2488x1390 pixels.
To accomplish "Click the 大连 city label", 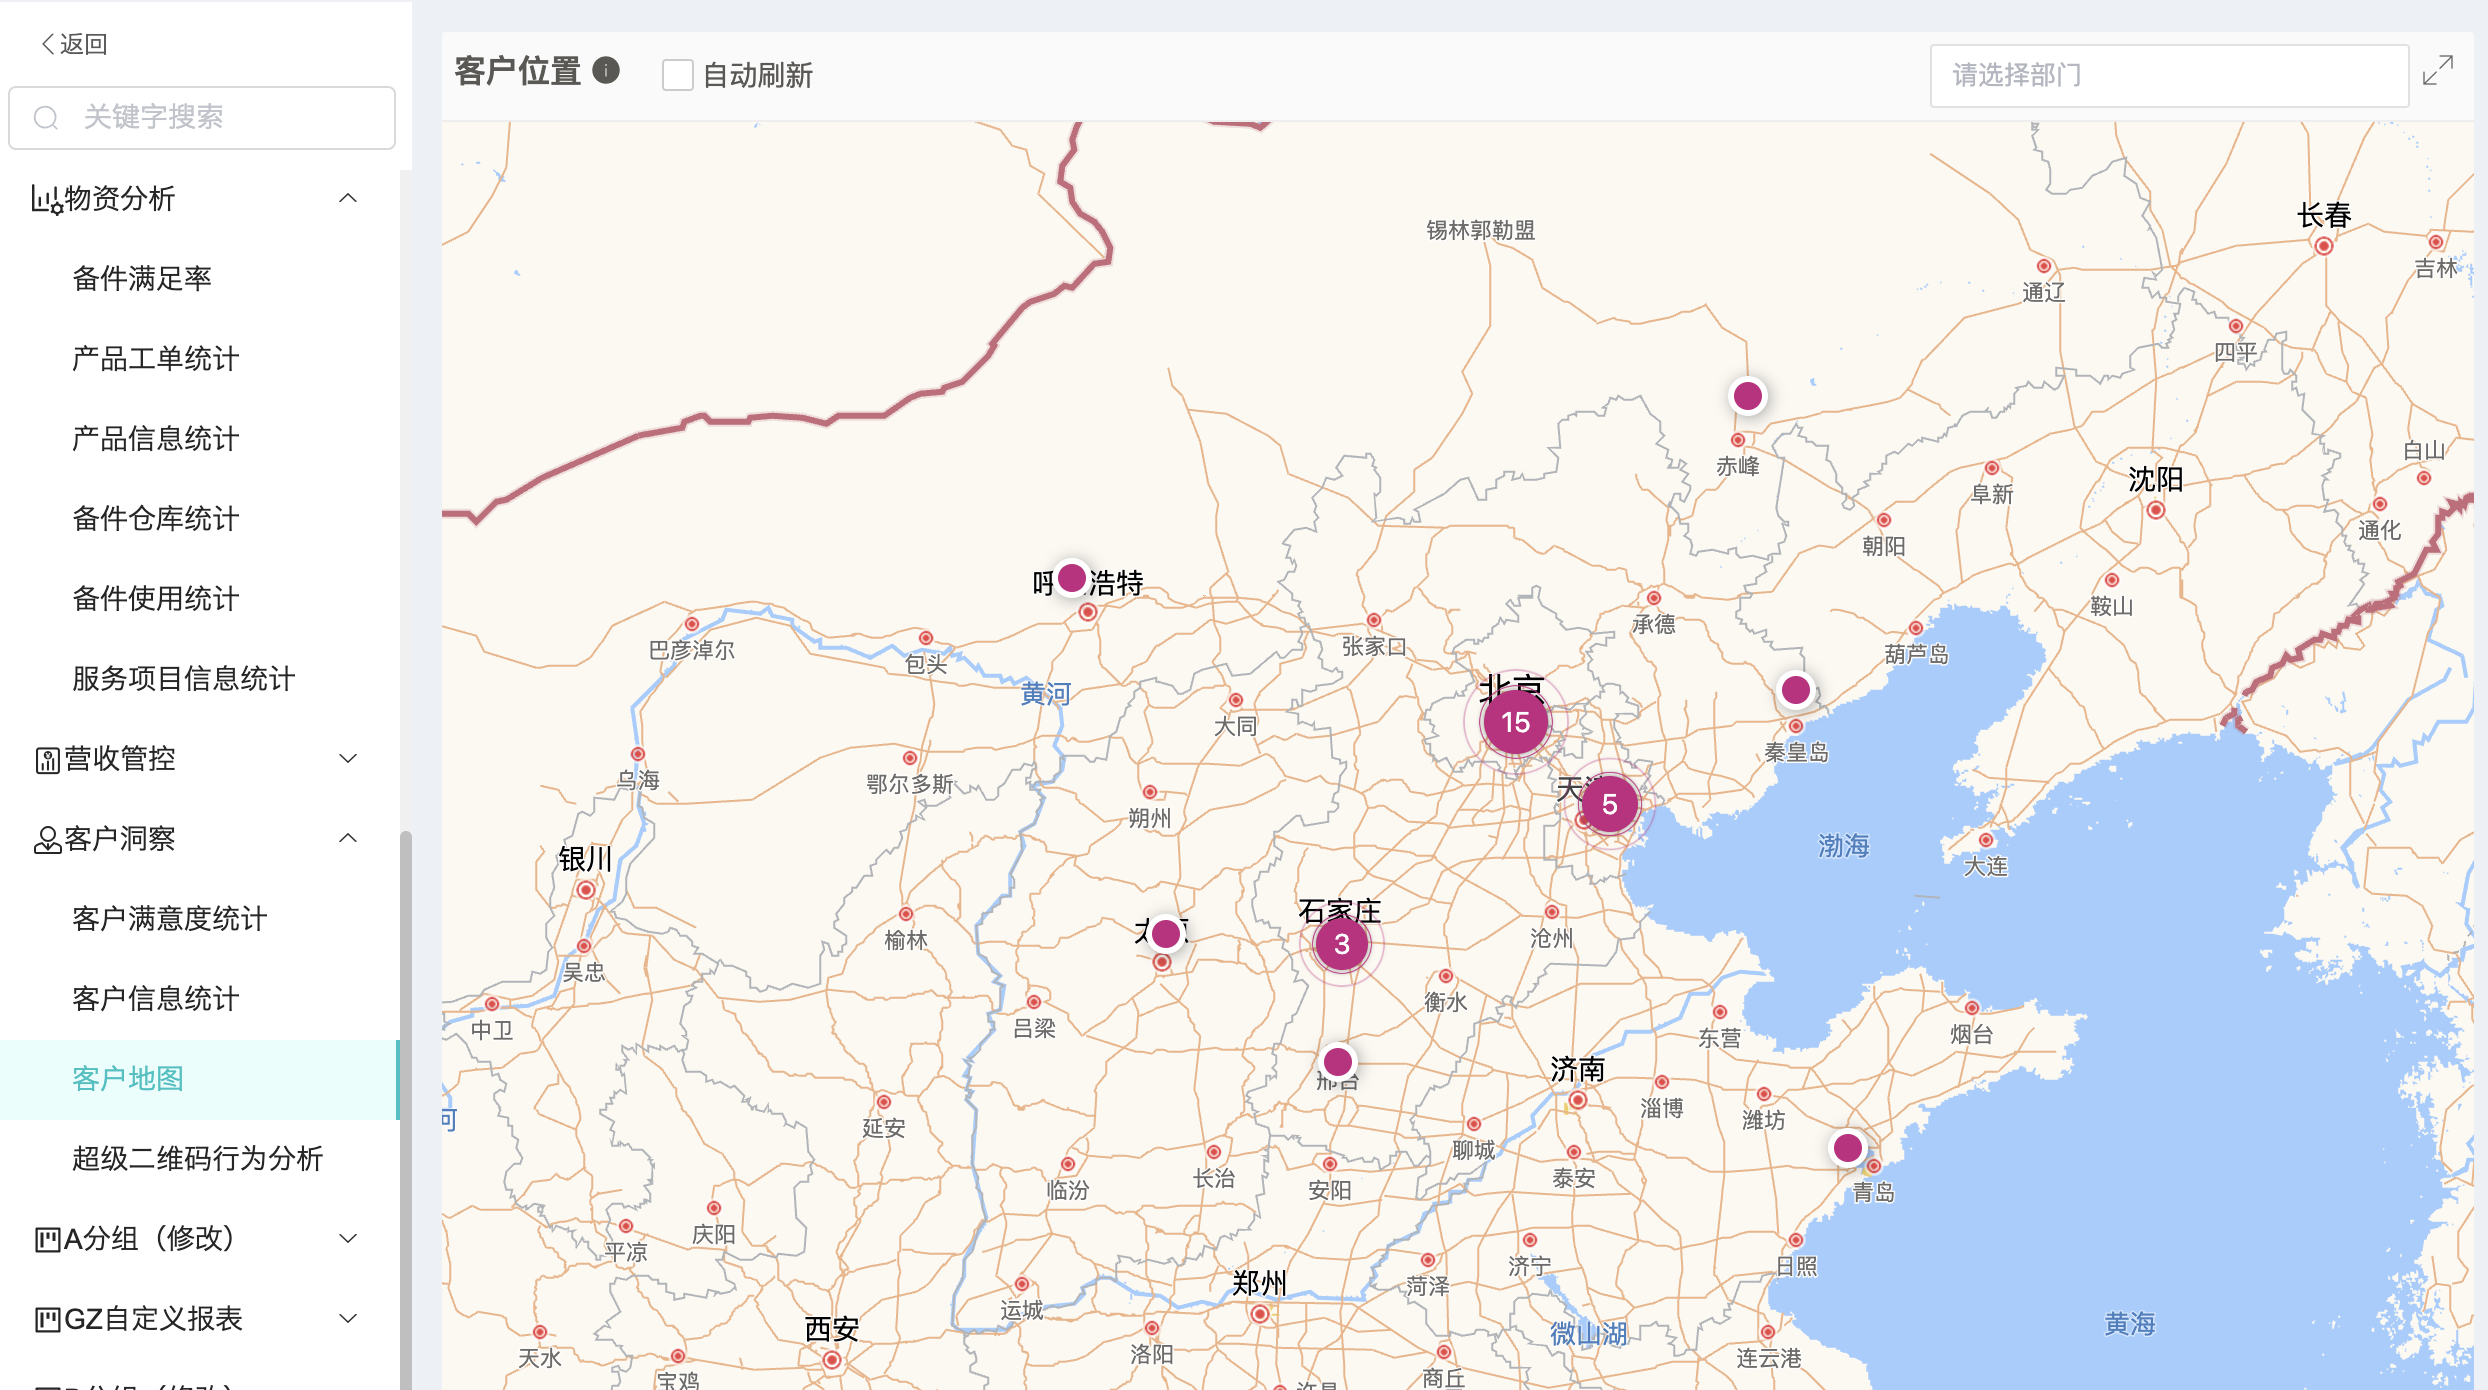I will coord(1986,866).
